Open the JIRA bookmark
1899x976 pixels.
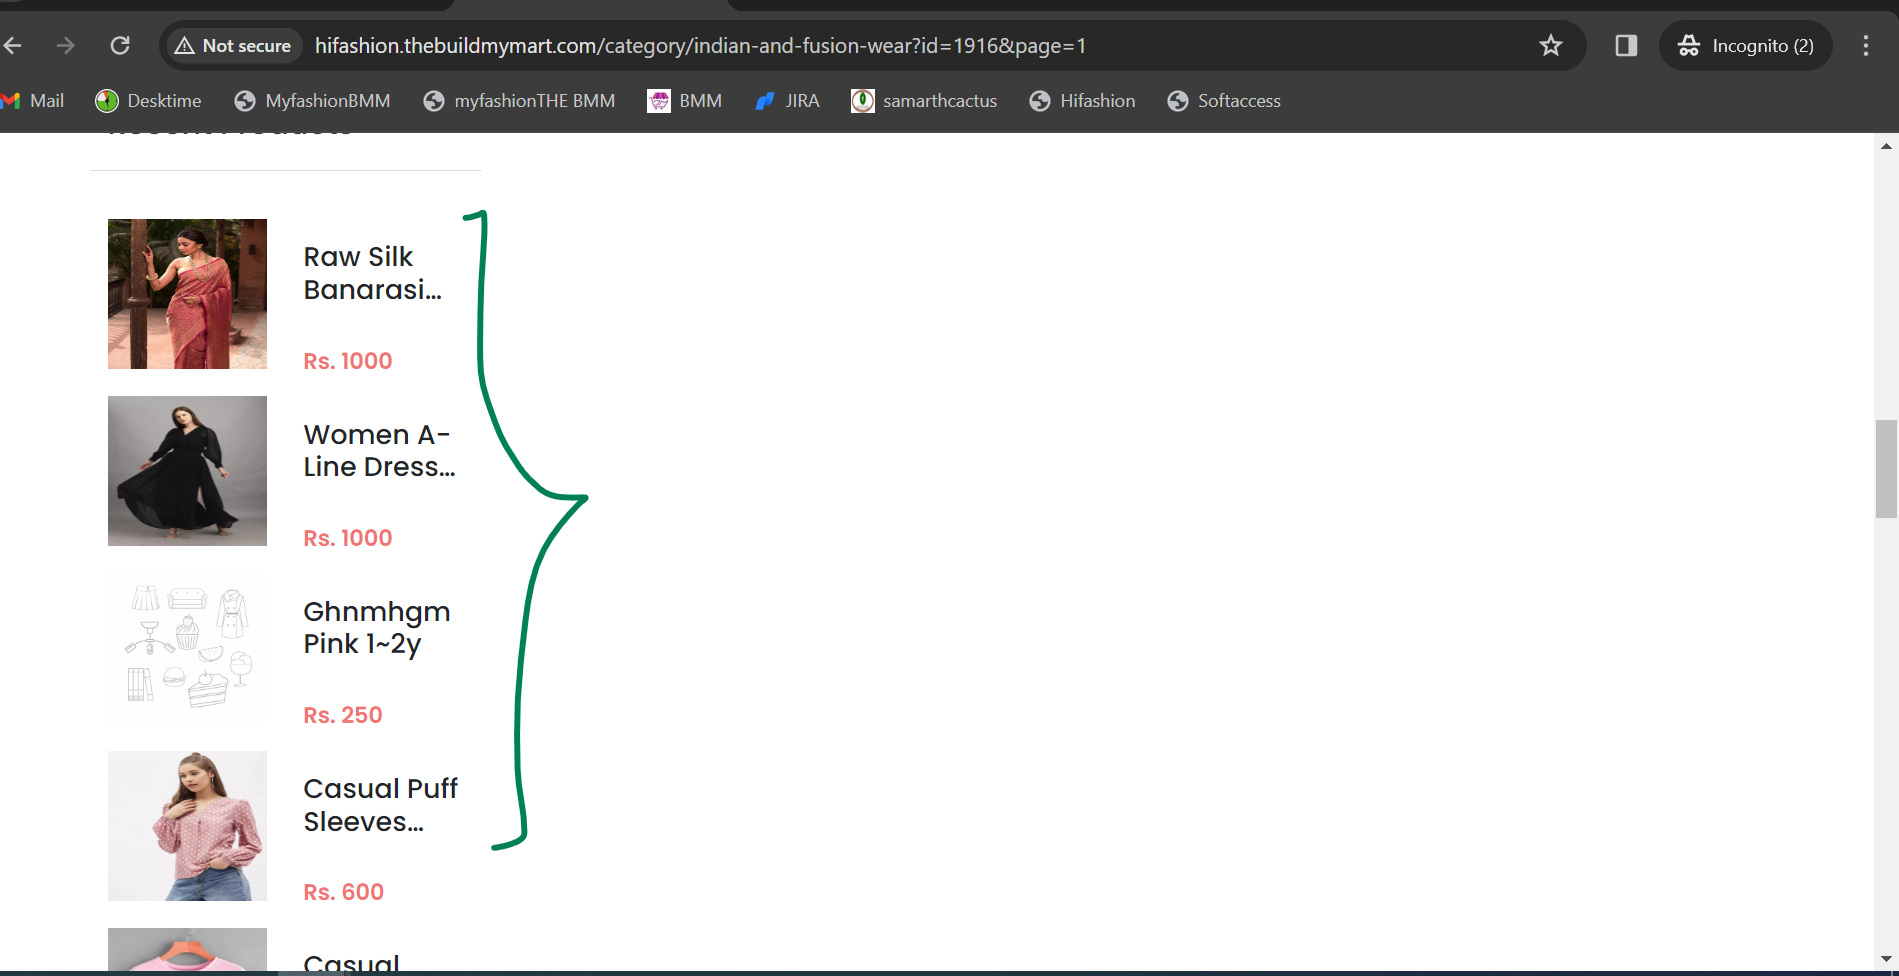787,101
